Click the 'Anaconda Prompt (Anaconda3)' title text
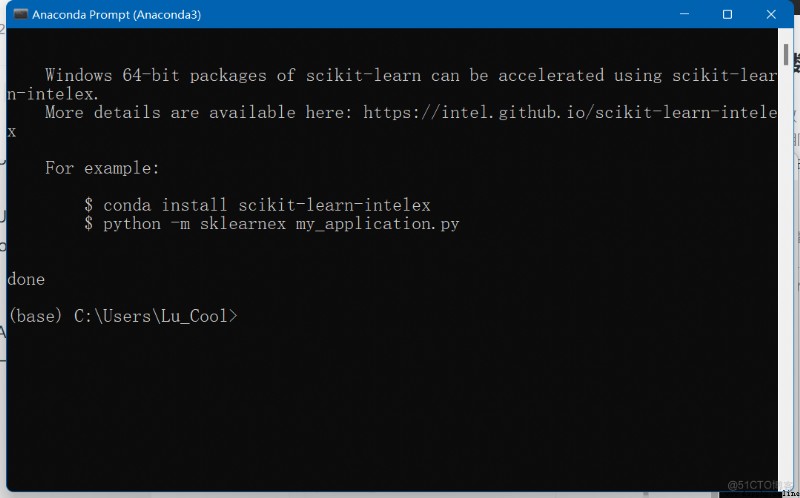Screen dimensions: 800x498 click(x=116, y=15)
